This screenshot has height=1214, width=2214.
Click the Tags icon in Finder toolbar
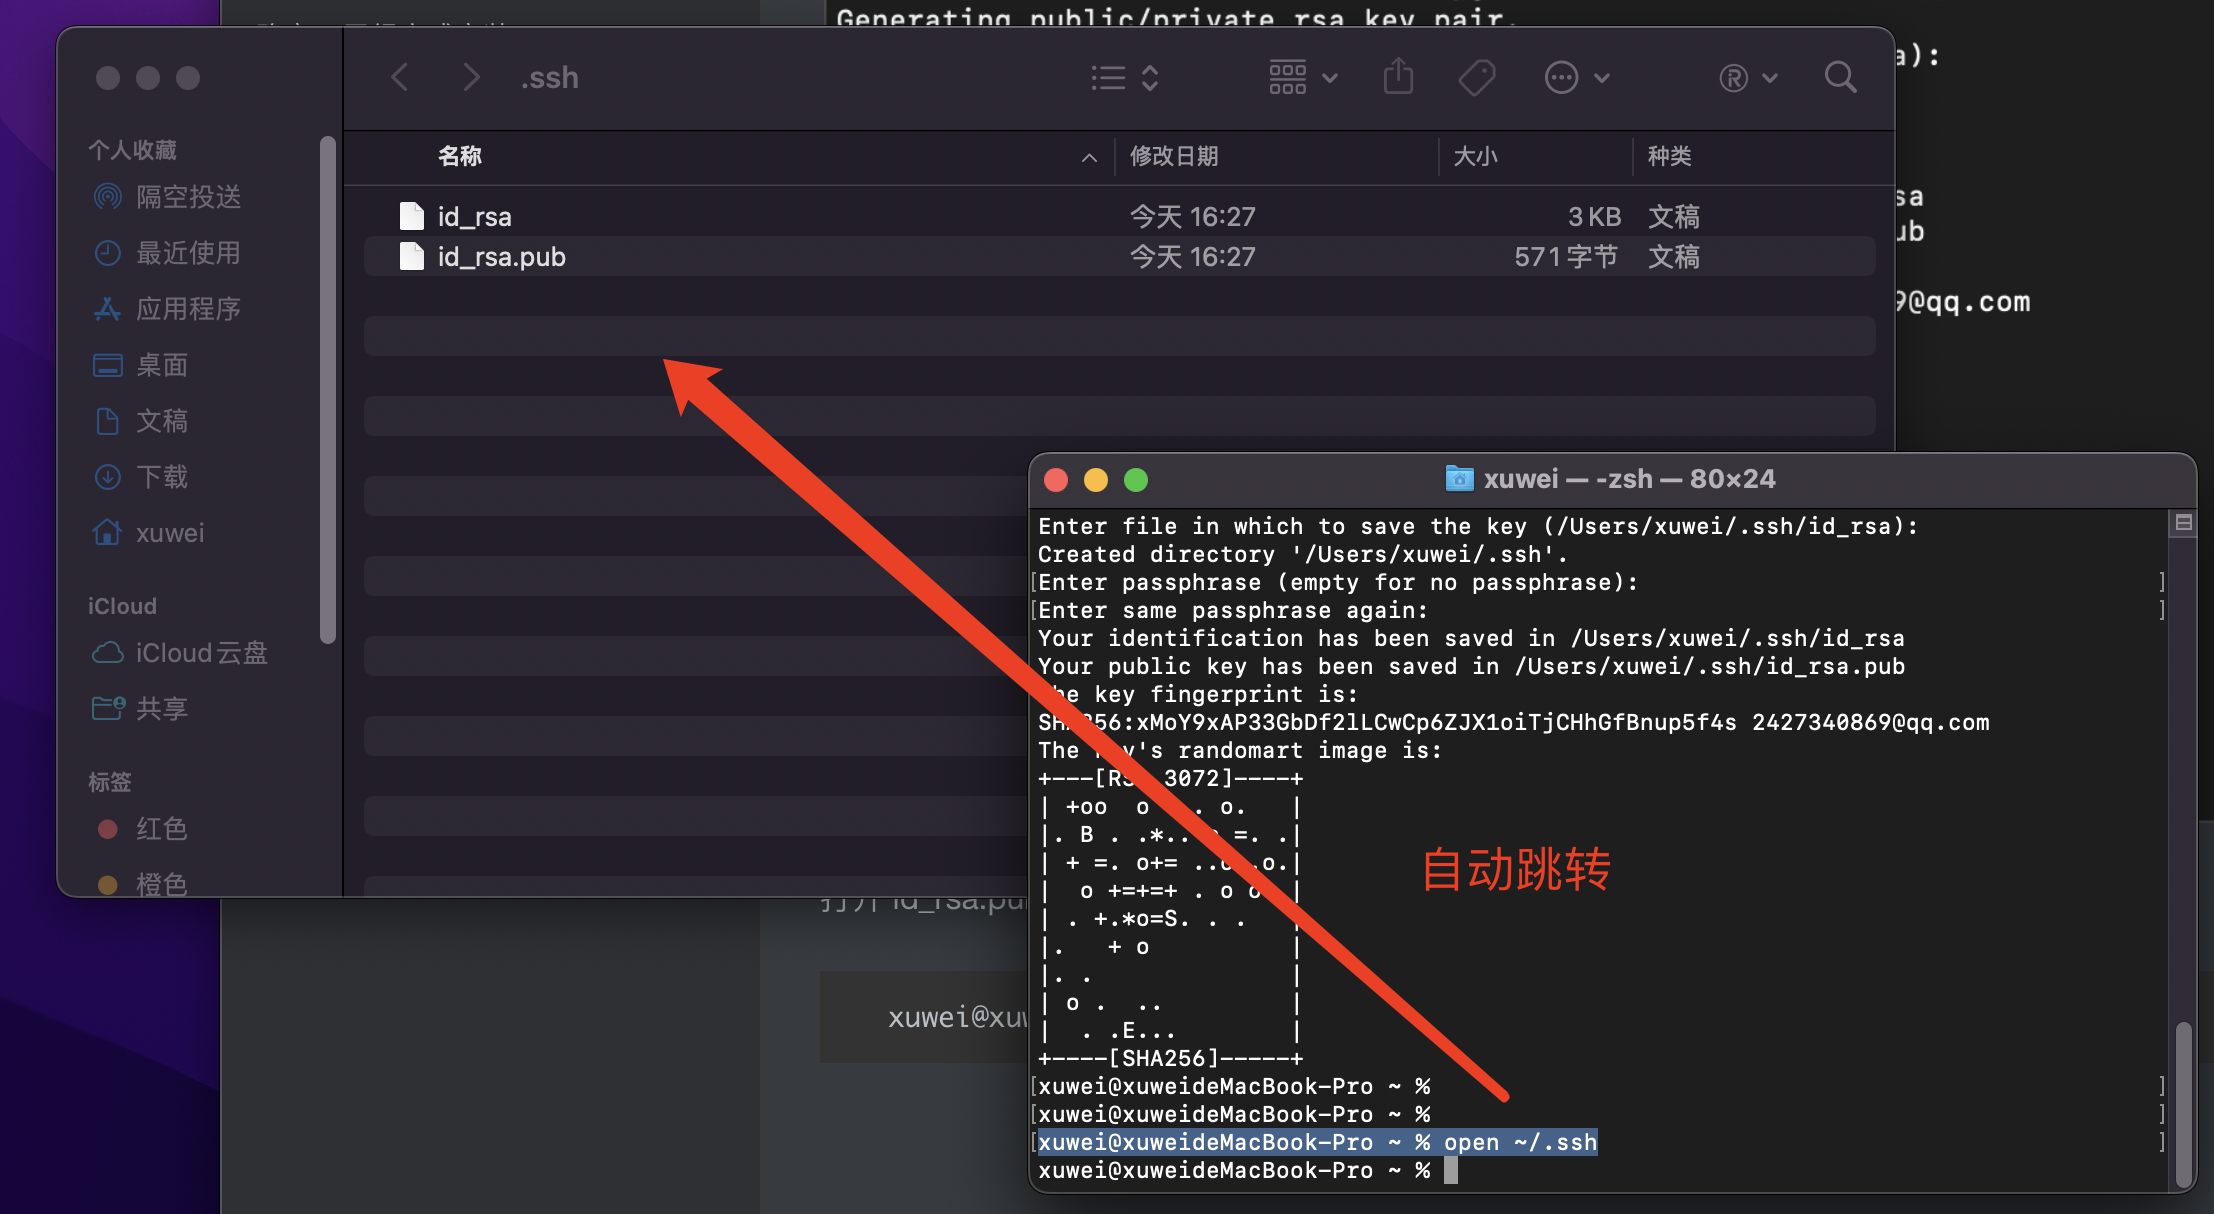click(x=1476, y=77)
